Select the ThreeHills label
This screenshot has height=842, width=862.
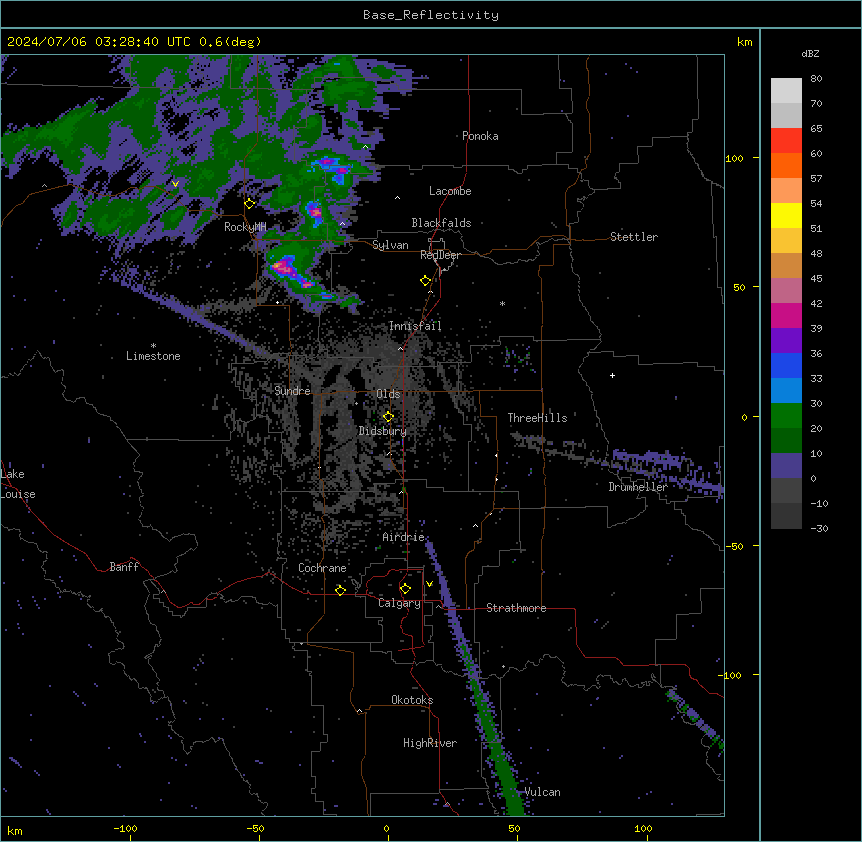coord(537,418)
